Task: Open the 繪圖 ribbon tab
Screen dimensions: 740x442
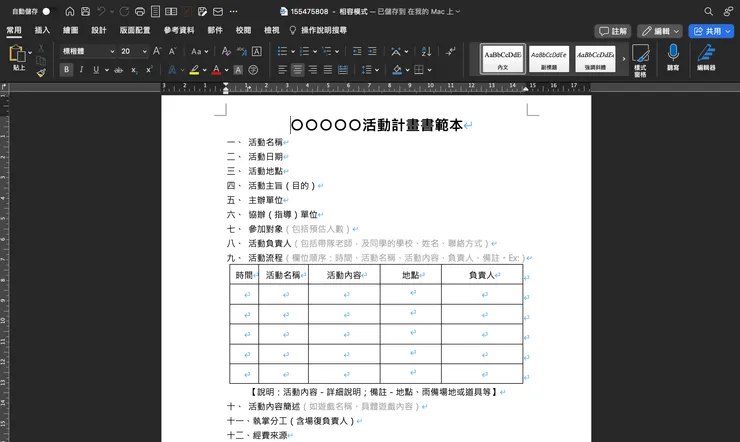Action: [70, 30]
